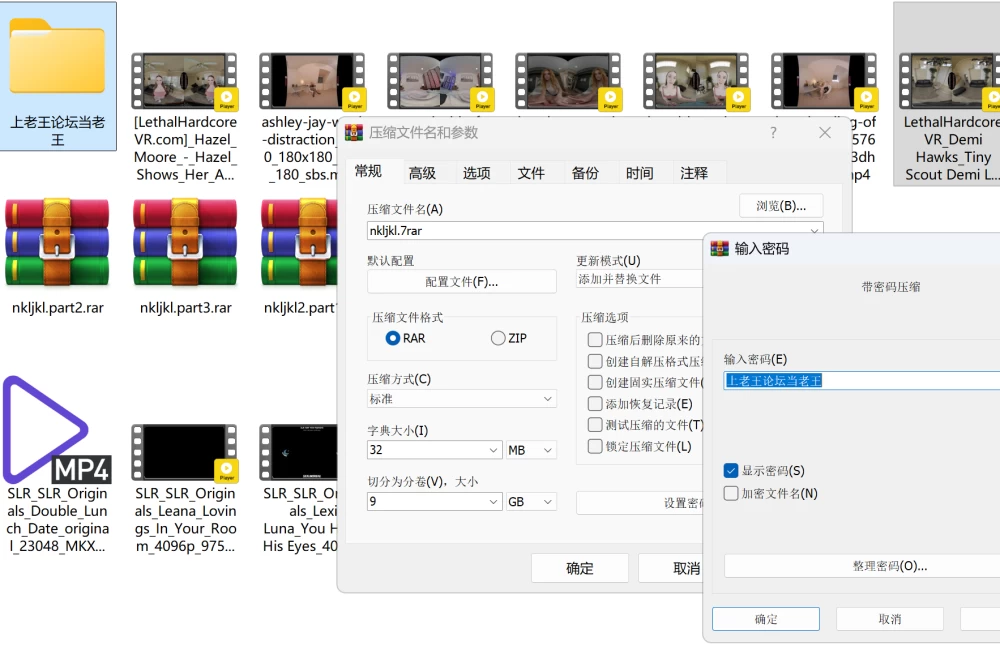
Task: Select the nkljkl2.part archive icon
Action: coord(299,243)
